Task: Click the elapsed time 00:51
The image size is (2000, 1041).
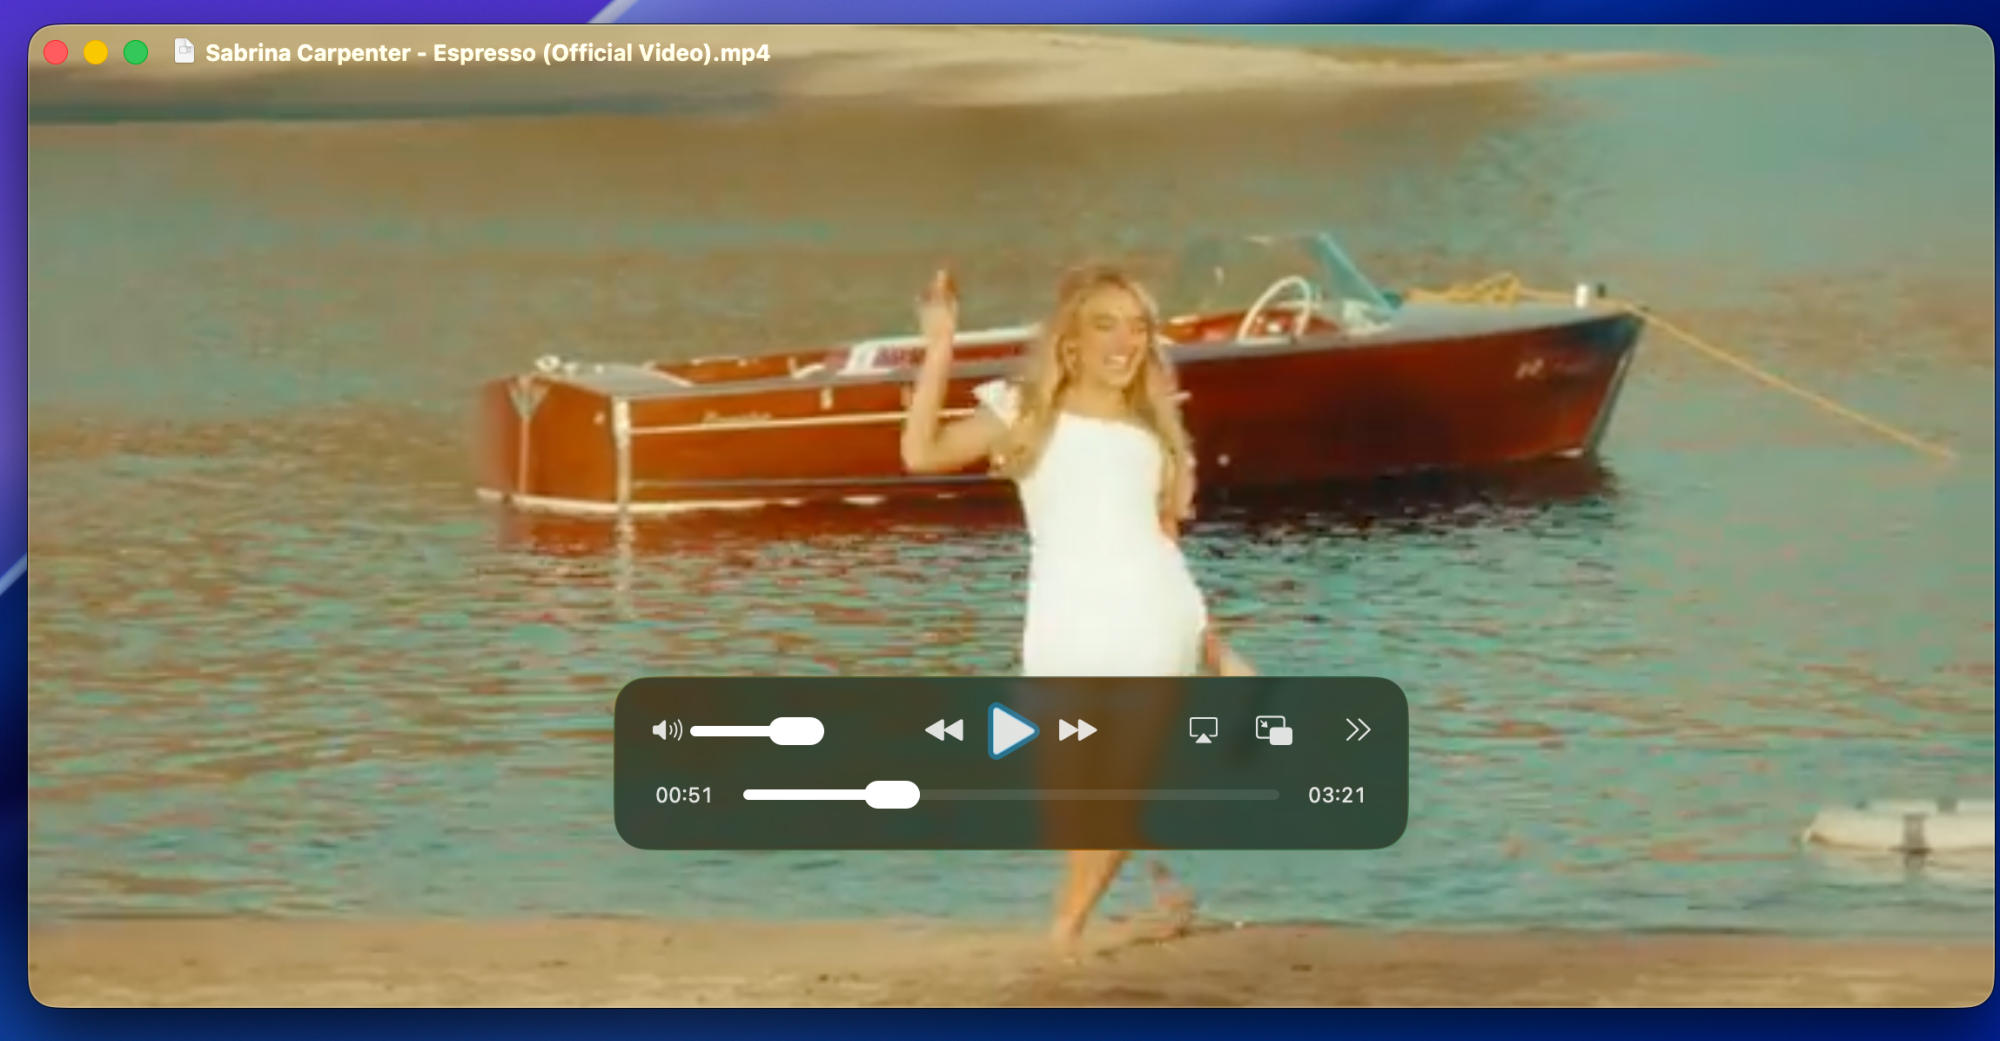Action: [684, 795]
